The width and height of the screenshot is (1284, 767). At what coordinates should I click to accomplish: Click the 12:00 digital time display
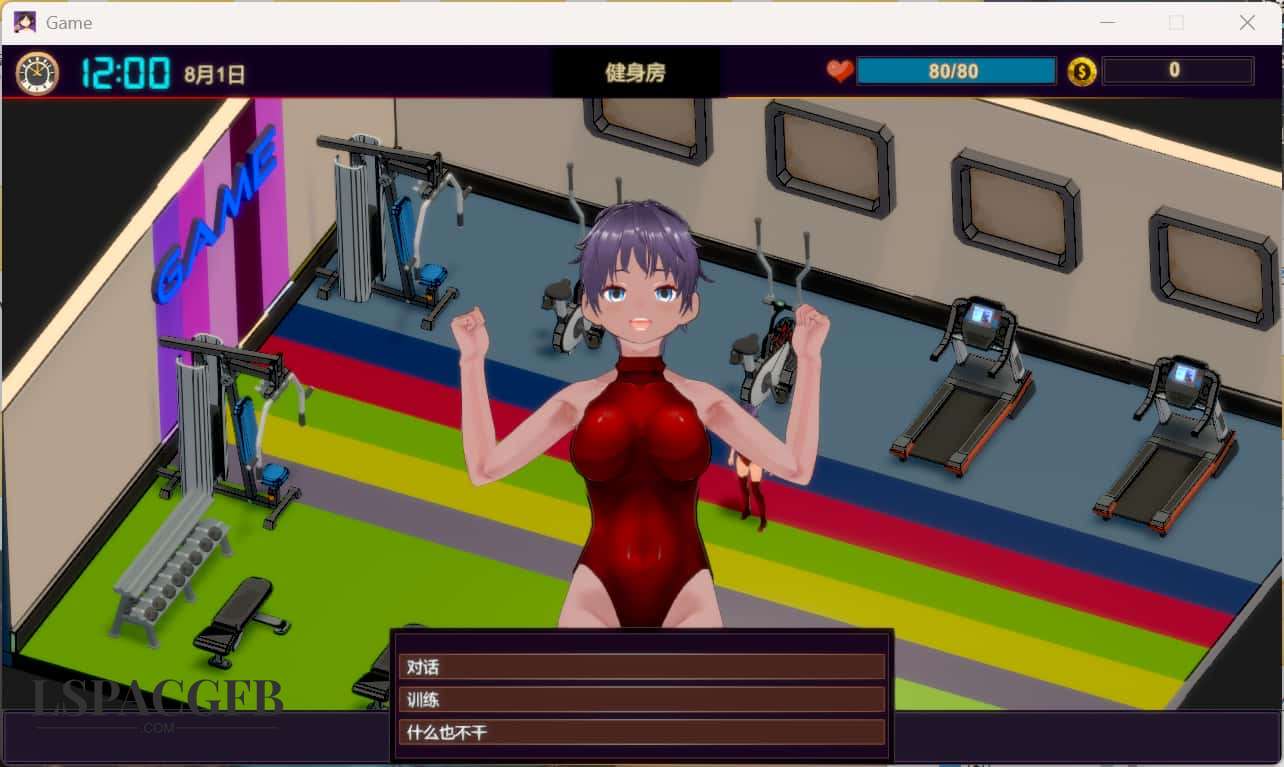coord(125,73)
